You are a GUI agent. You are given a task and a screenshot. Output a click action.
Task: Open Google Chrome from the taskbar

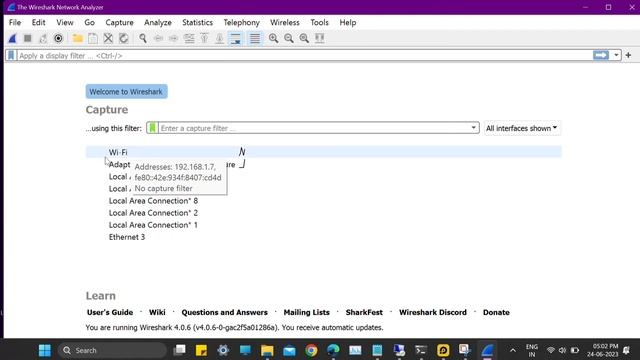click(x=311, y=350)
